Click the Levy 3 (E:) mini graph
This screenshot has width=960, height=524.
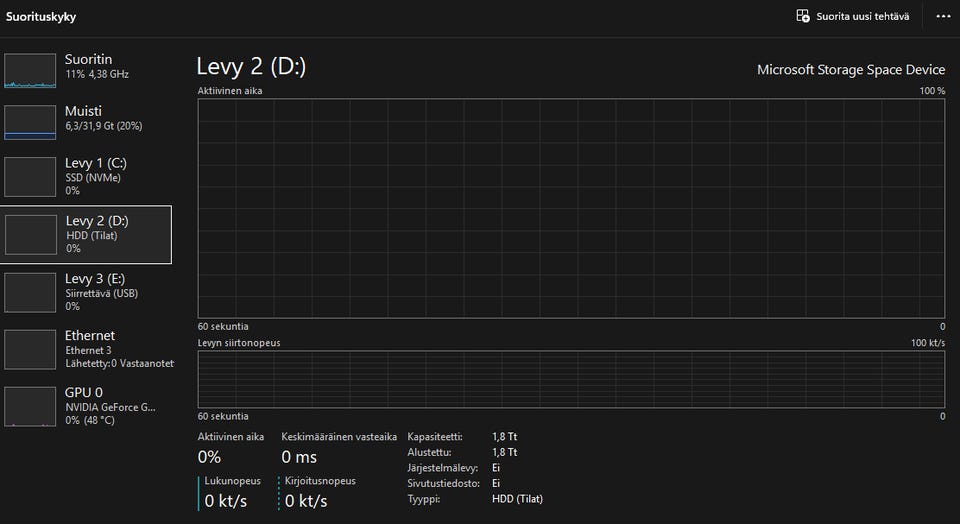coord(30,293)
